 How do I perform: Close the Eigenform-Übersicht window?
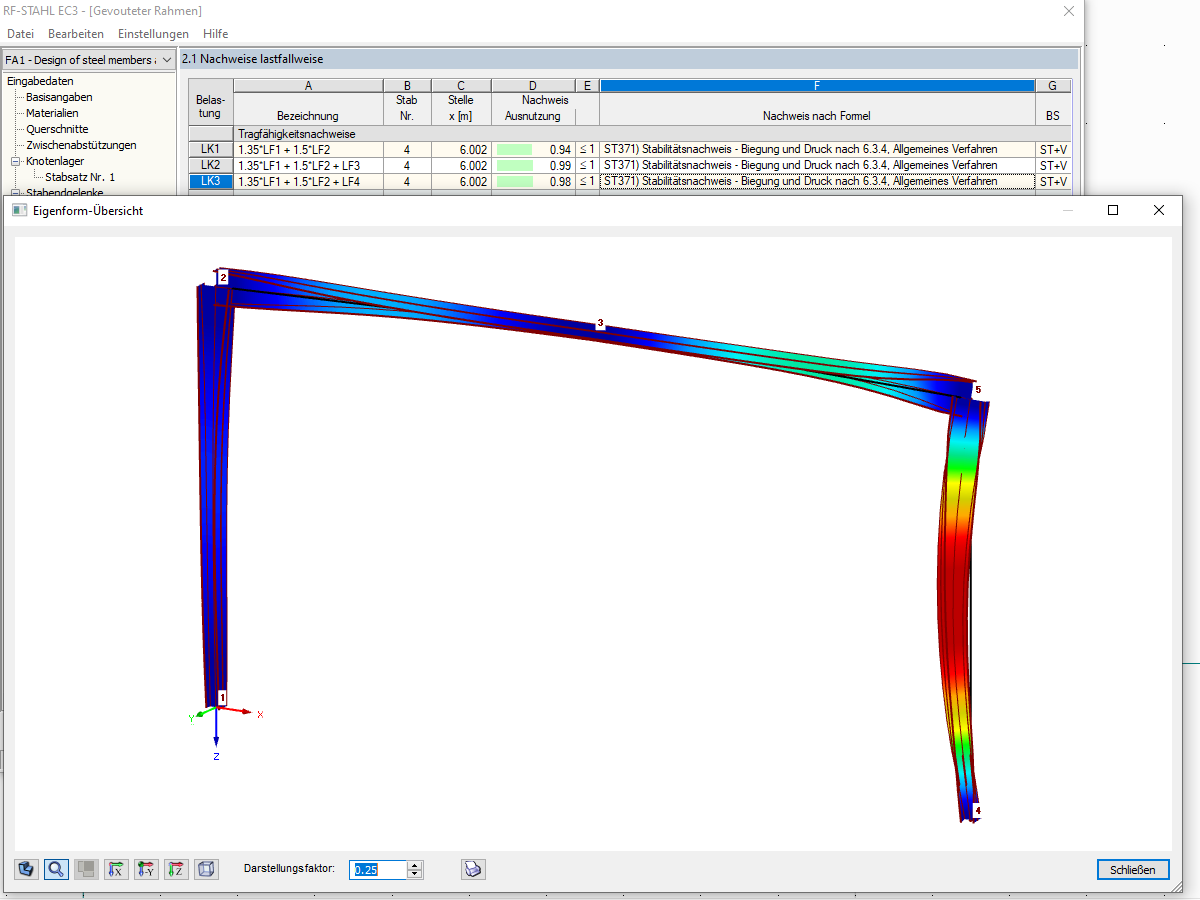point(1159,210)
